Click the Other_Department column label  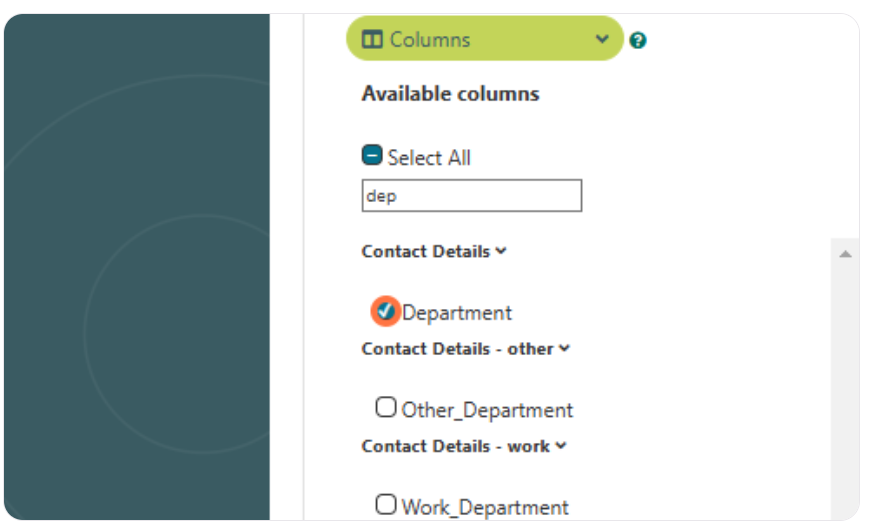point(487,410)
